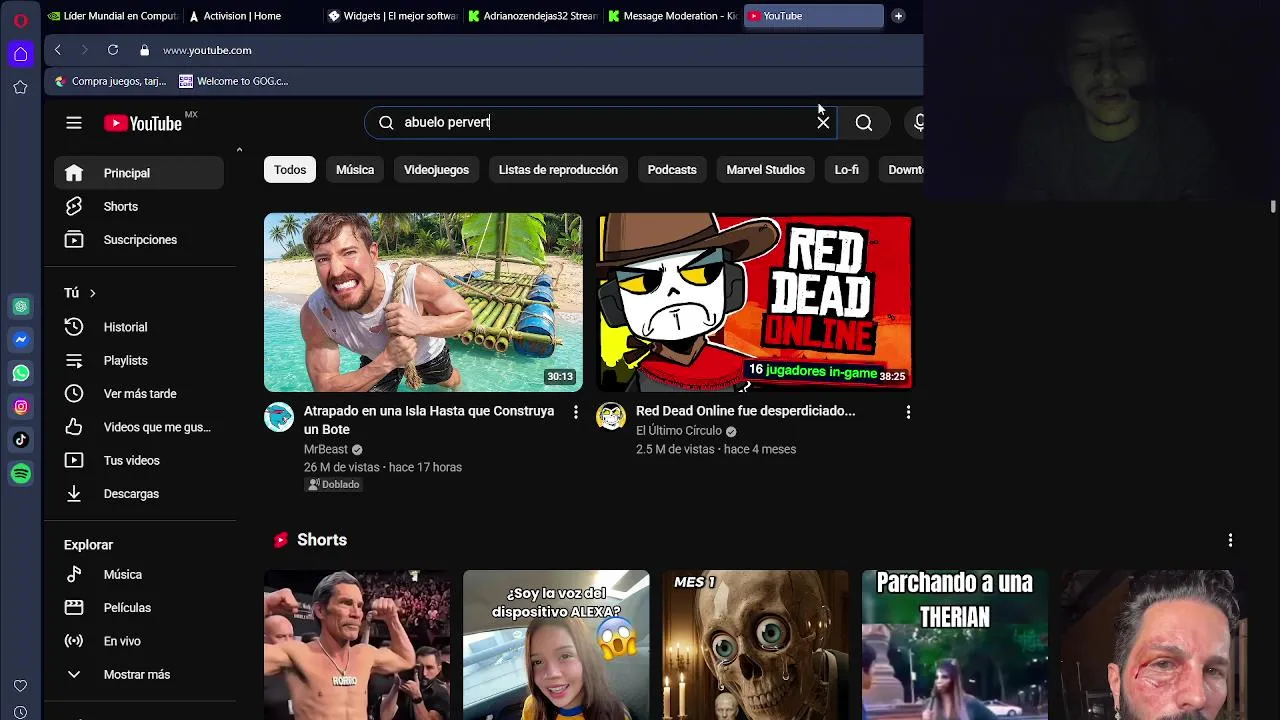1280x720 pixels.
Task: Select the Marvel Studios chip
Action: coord(765,170)
